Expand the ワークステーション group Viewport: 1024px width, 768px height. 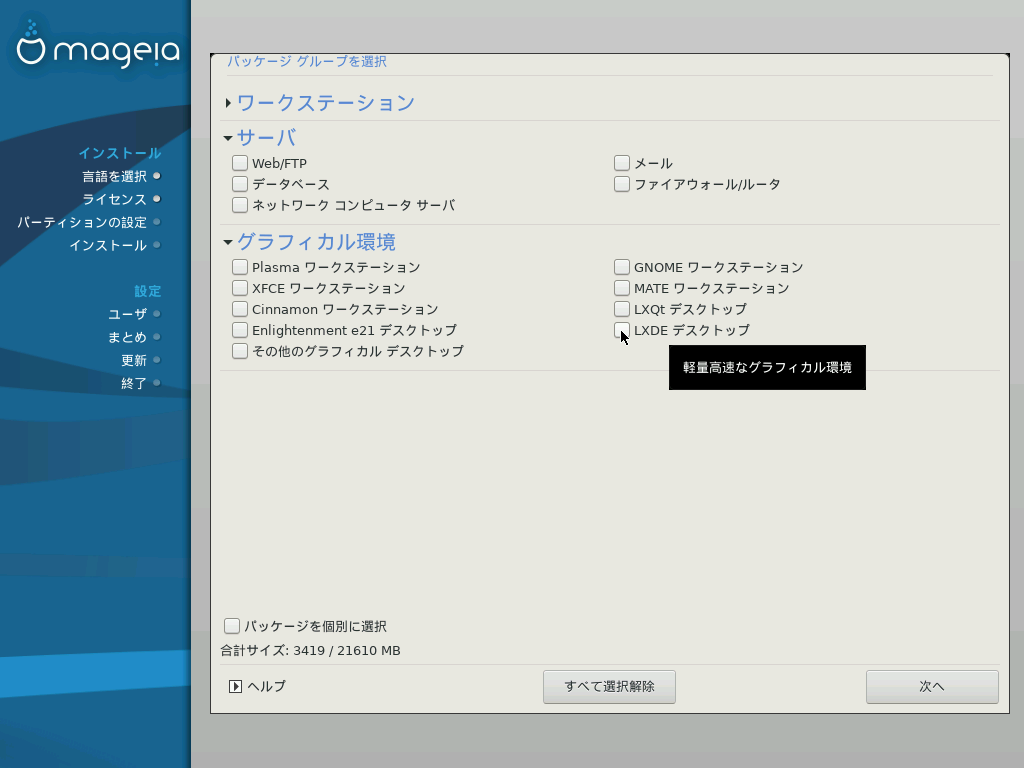[228, 103]
